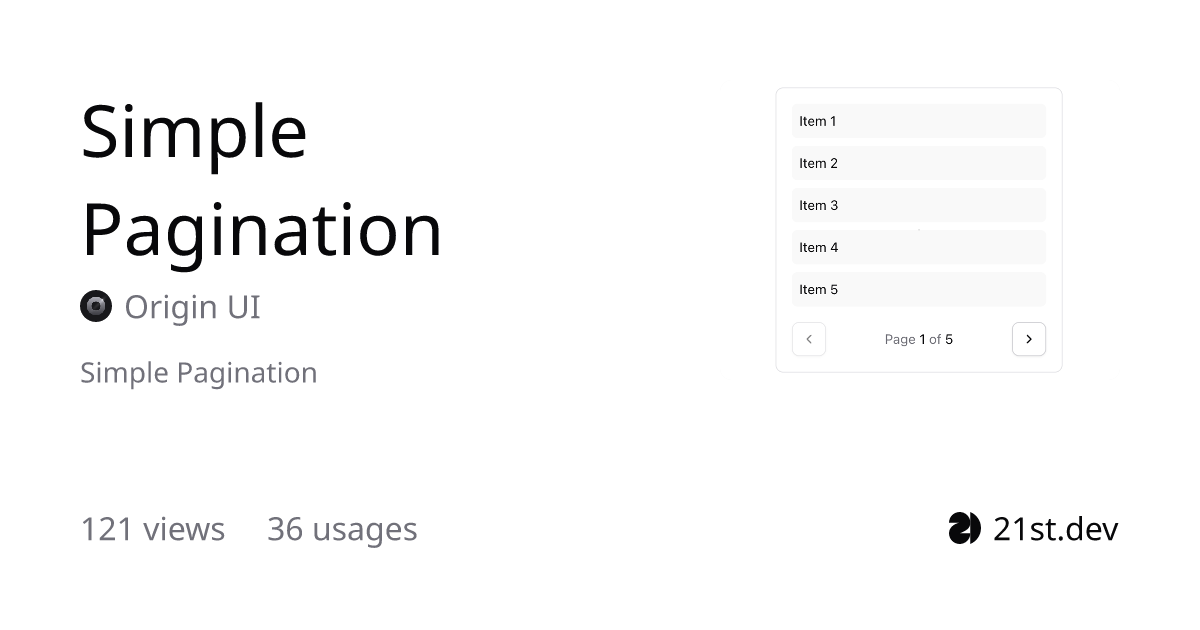
Task: Click the Origin UI avatar icon
Action: tap(96, 306)
